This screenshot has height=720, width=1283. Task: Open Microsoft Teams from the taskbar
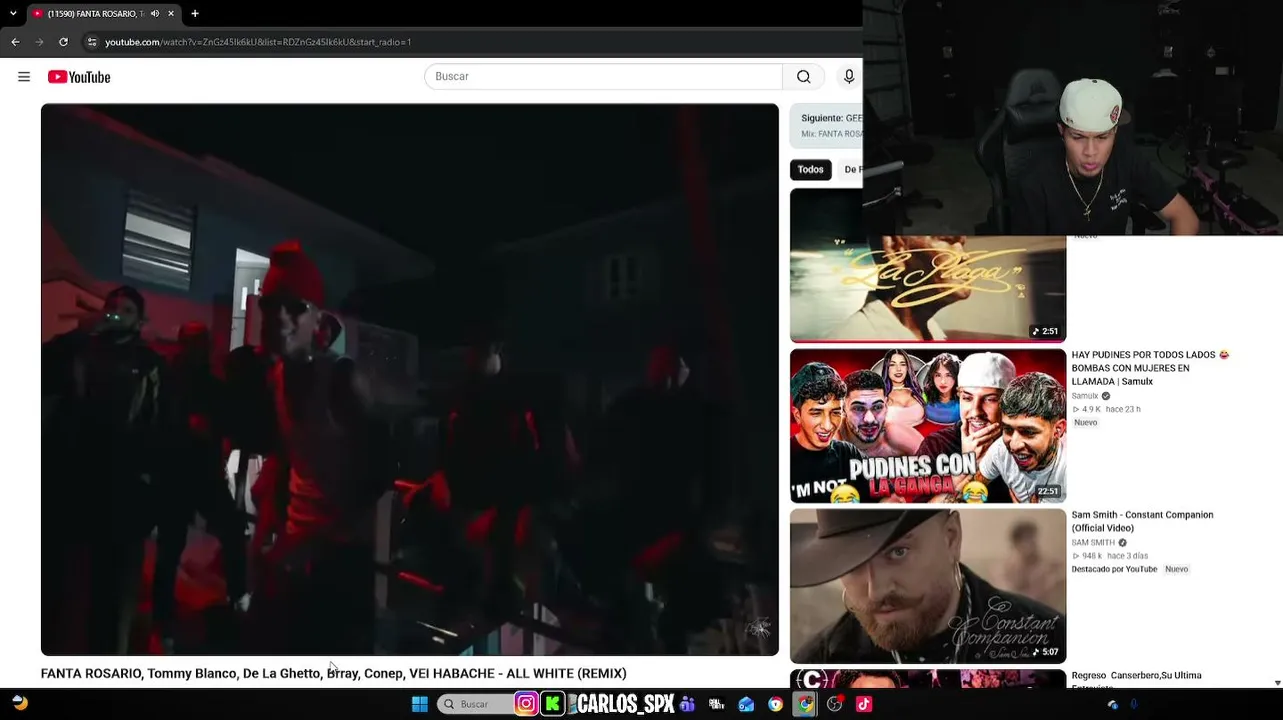point(687,704)
